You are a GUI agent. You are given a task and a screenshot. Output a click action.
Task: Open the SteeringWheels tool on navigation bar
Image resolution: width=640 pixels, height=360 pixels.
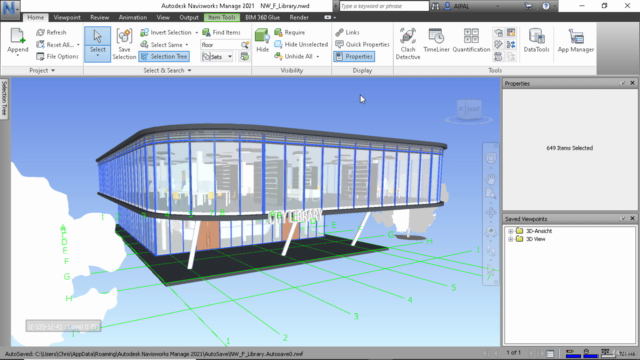491,158
